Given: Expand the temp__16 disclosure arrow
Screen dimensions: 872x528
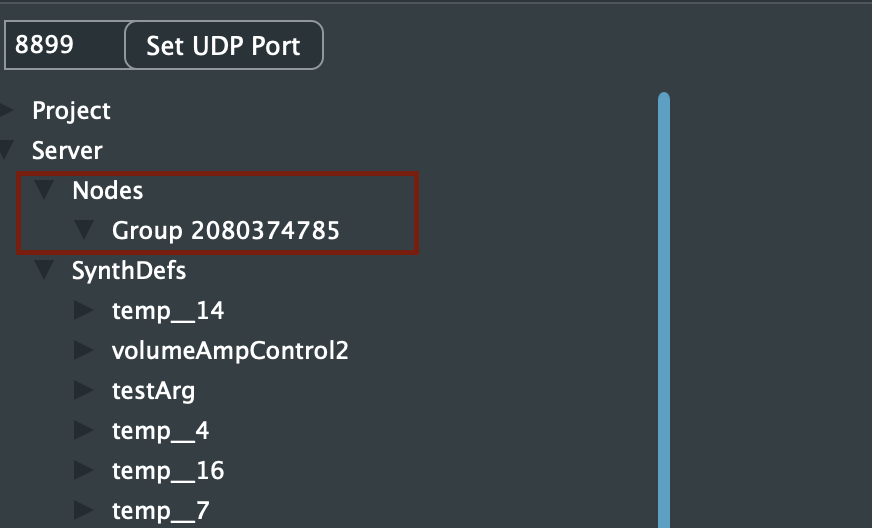Looking at the screenshot, I should pyautogui.click(x=84, y=471).
